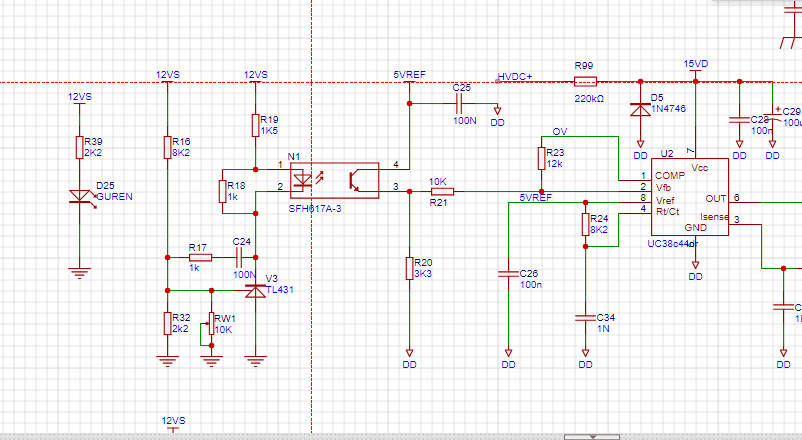Click the 220kΩ value of R99
Viewport: 802px width, 440px height.
pos(589,98)
